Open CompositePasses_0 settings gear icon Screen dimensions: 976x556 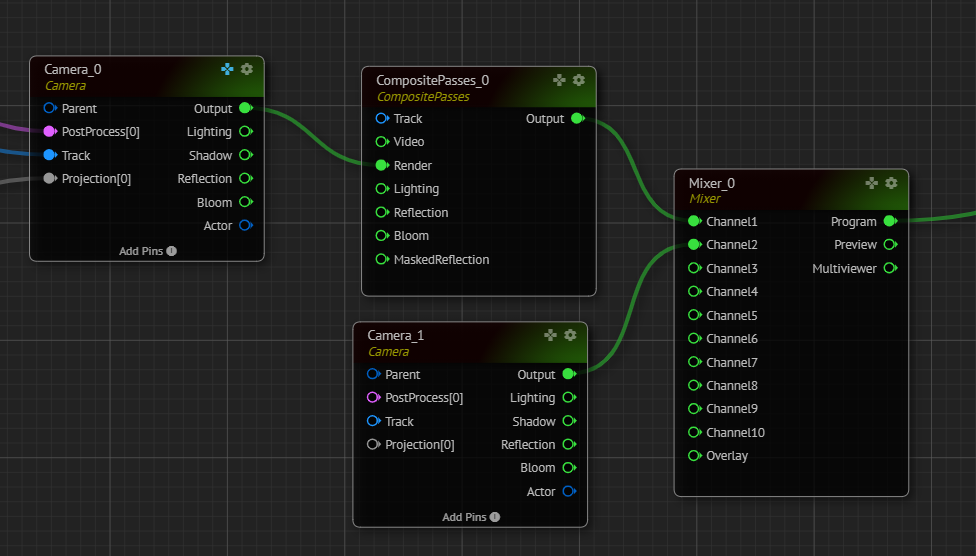(x=578, y=80)
